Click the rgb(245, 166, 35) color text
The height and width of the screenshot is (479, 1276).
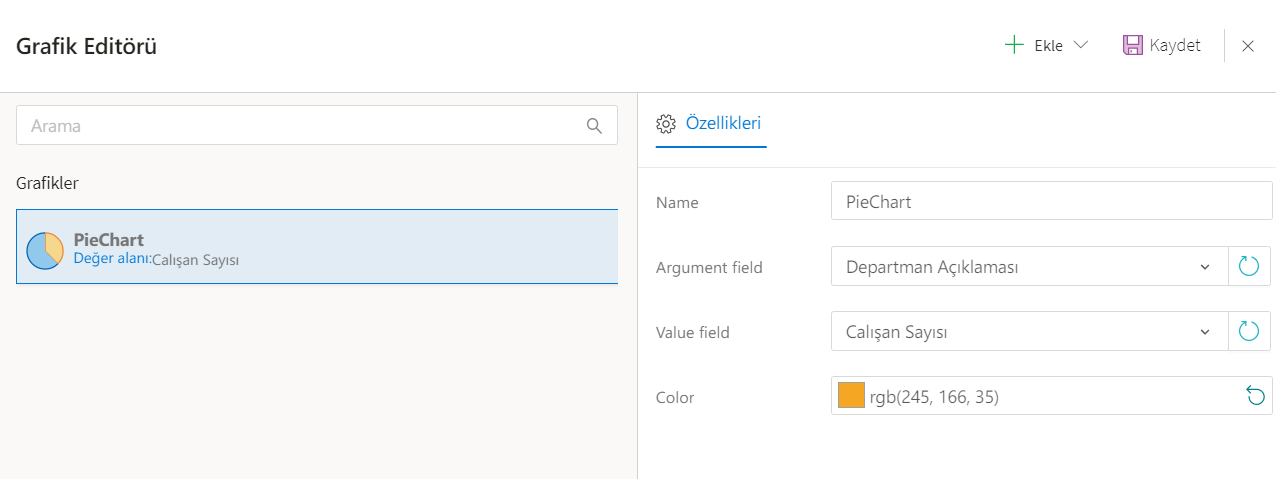934,397
